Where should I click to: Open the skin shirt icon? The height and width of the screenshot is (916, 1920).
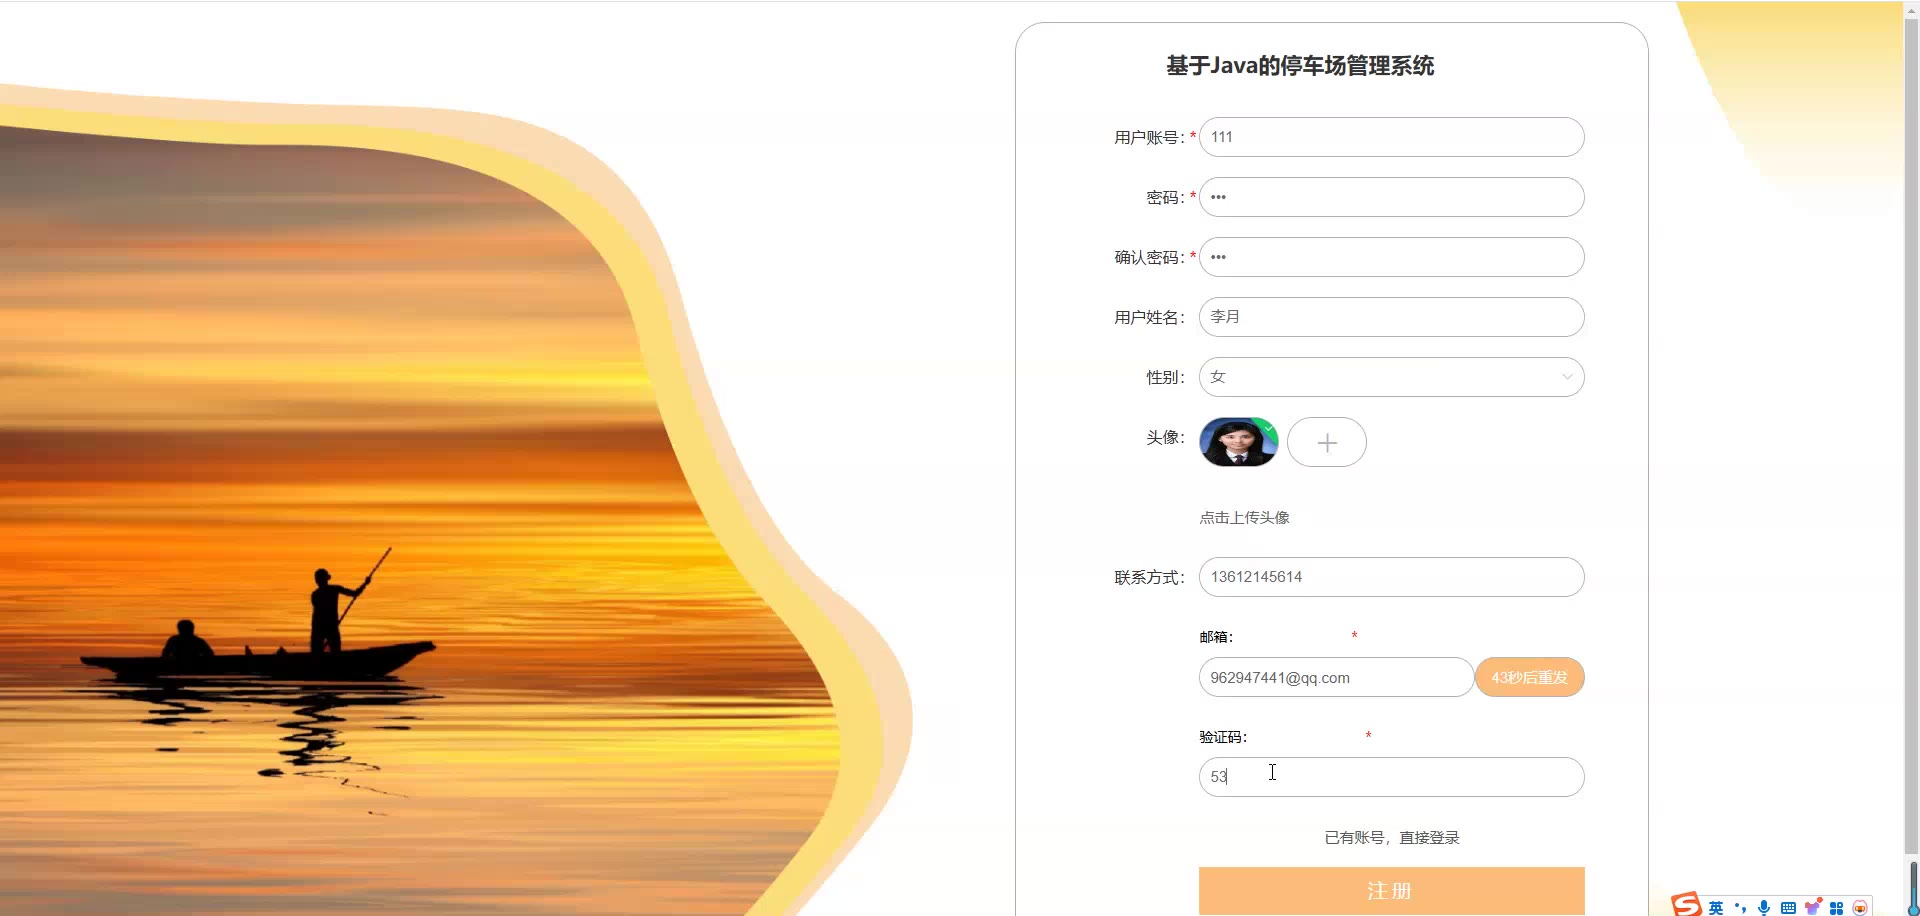click(x=1812, y=907)
